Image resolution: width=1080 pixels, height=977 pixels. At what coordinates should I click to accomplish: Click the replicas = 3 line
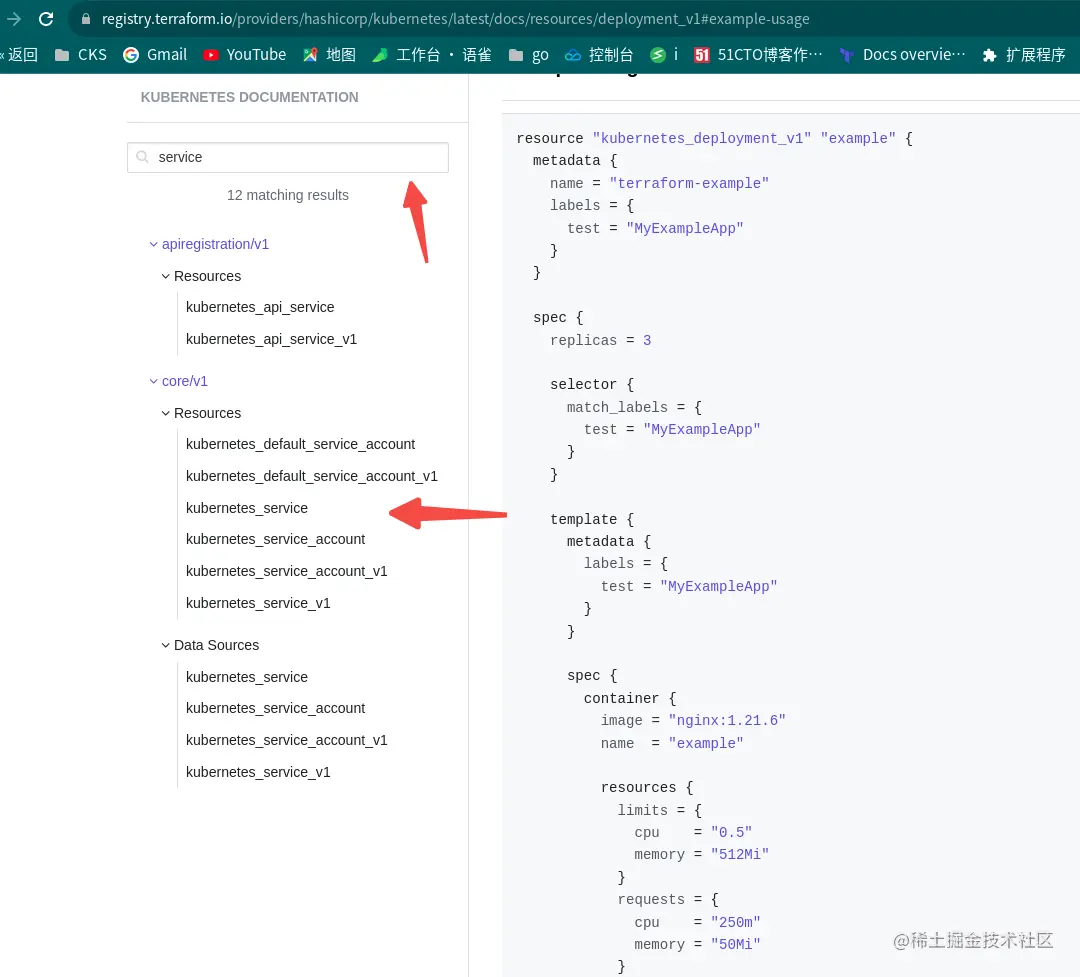(x=600, y=340)
